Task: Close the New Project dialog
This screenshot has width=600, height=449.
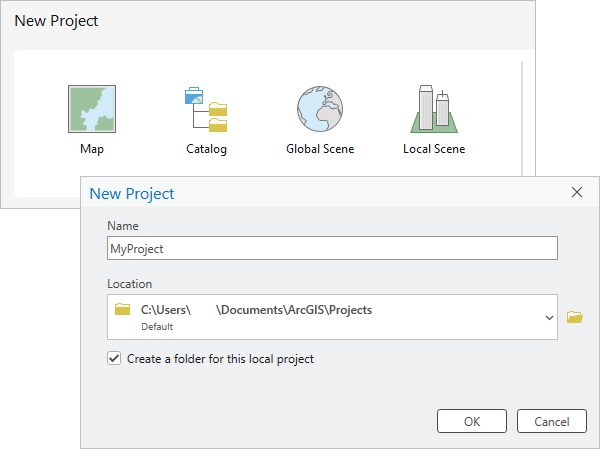Action: (x=576, y=193)
